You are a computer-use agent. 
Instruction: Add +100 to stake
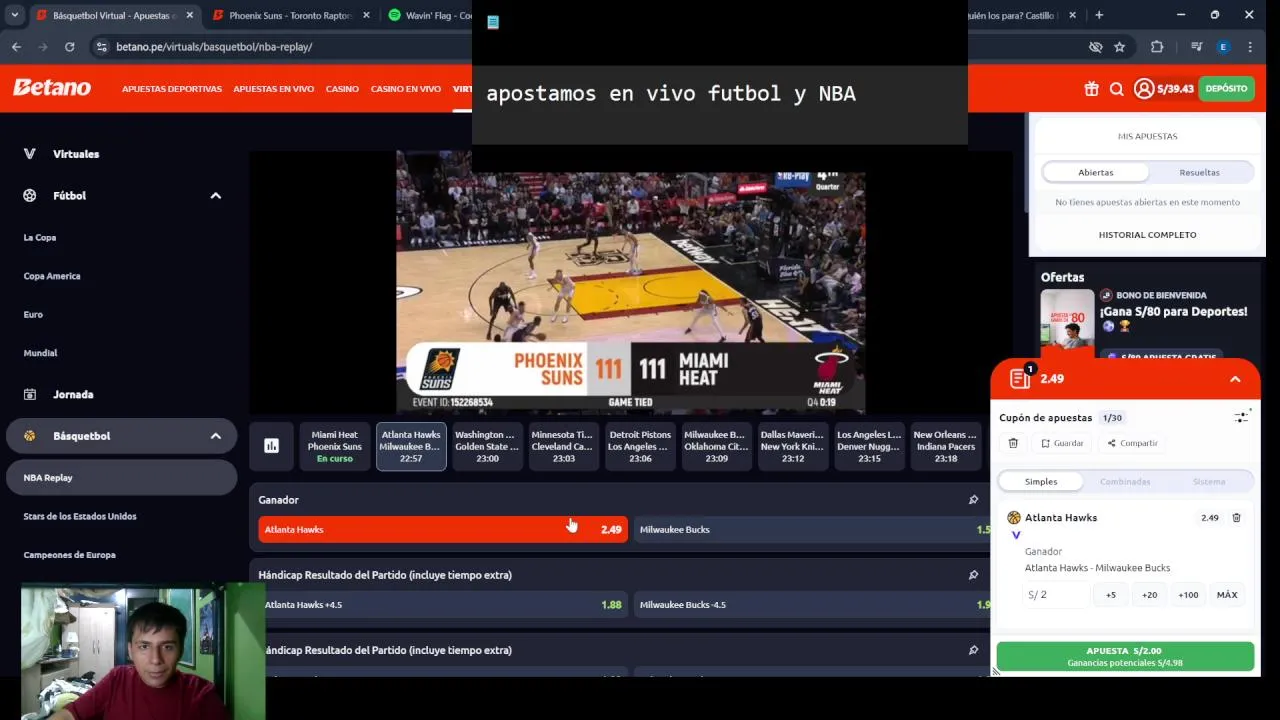pyautogui.click(x=1188, y=595)
